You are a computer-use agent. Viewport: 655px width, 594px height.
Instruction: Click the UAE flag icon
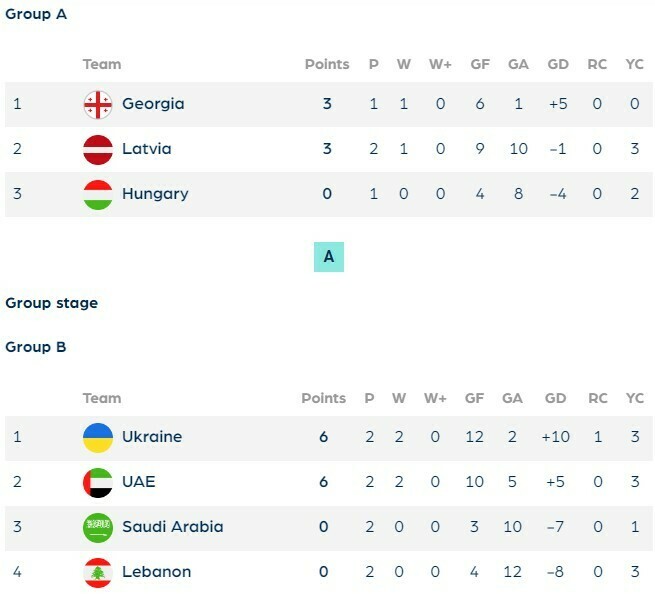click(98, 482)
